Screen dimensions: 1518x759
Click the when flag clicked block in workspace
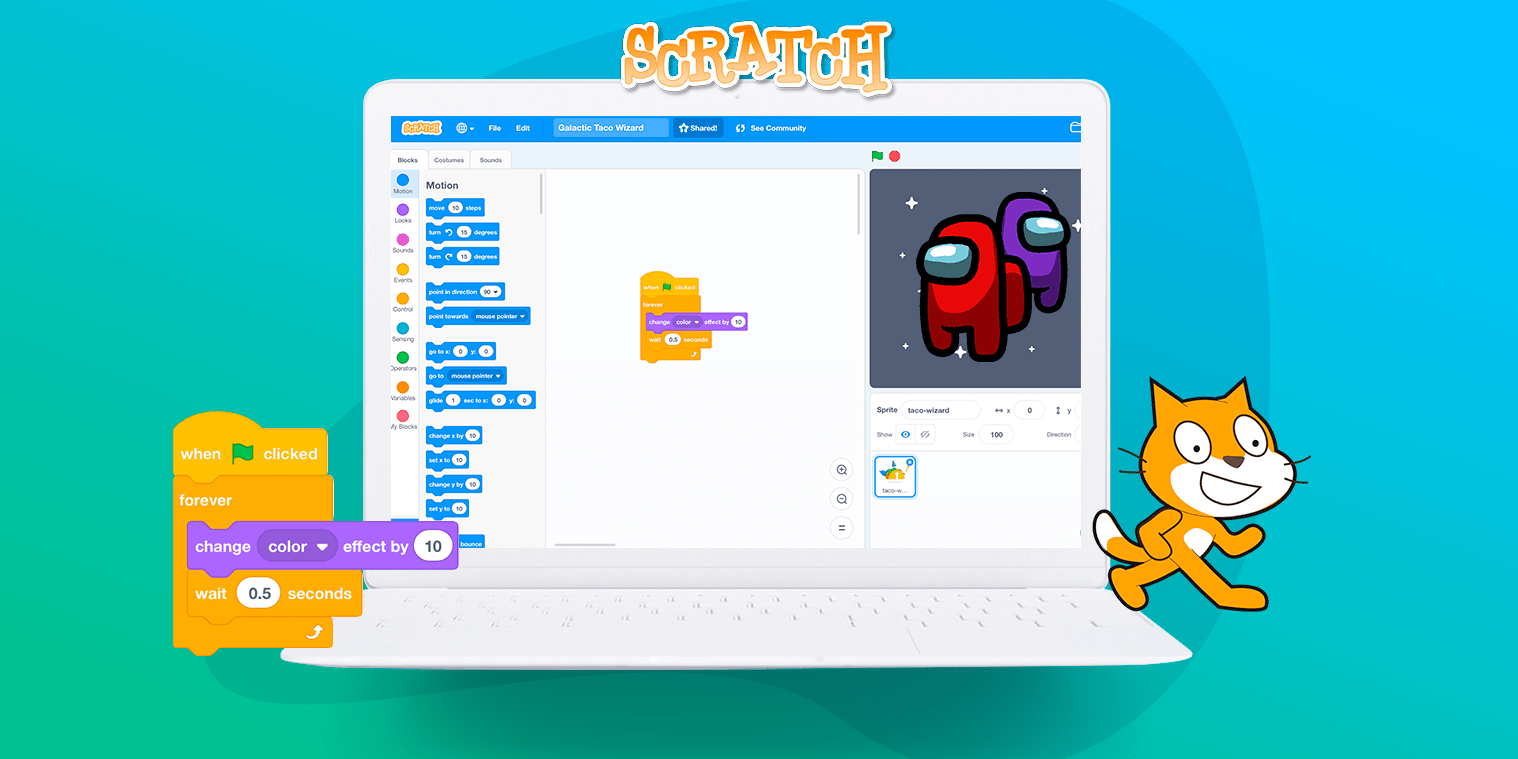[x=669, y=286]
